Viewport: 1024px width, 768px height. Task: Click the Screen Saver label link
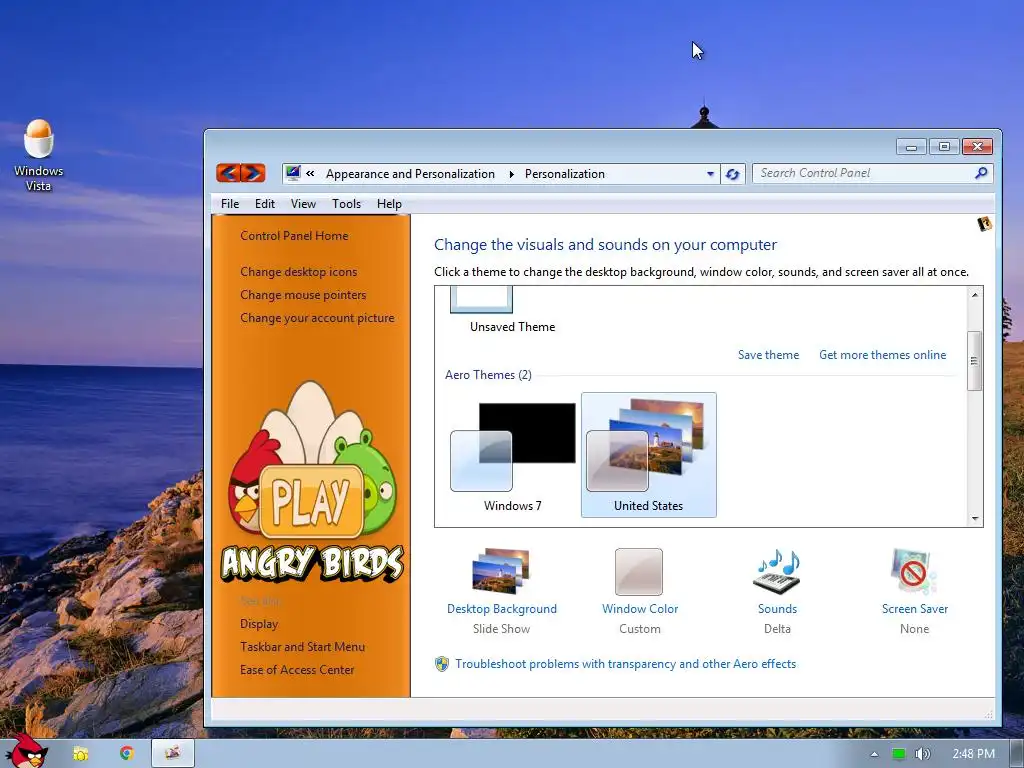914,609
